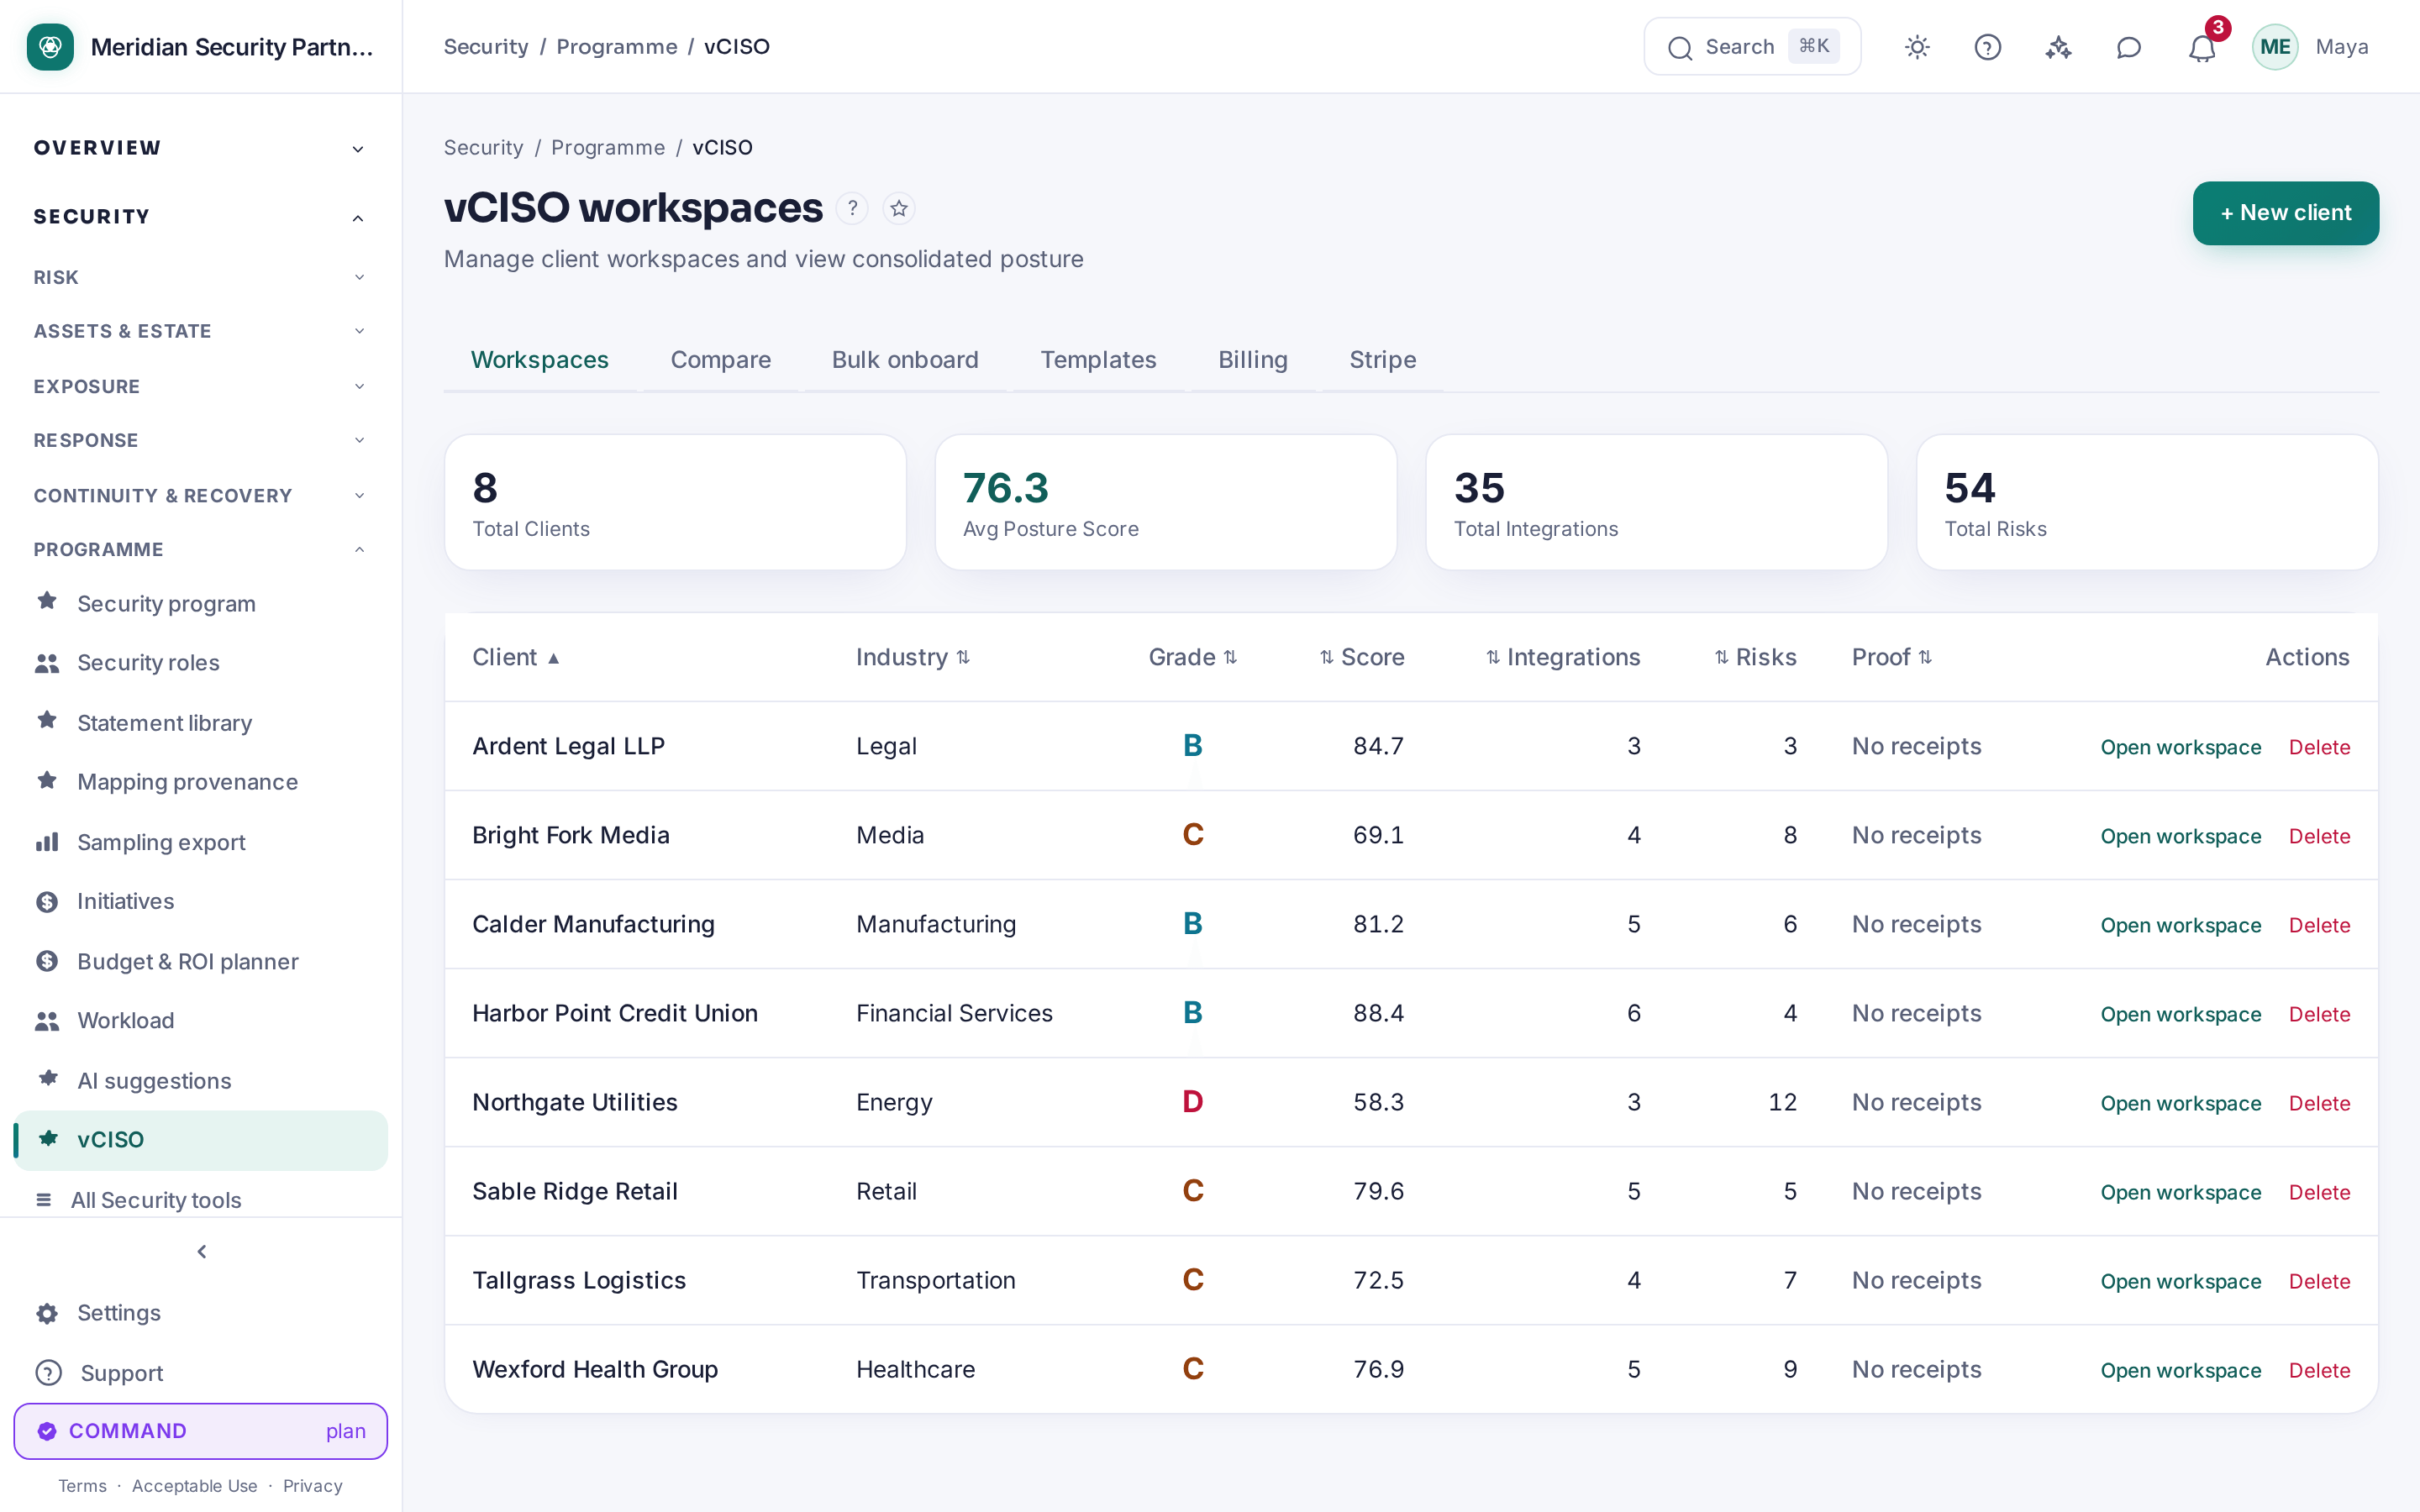Click the ME user avatar

tap(2275, 47)
